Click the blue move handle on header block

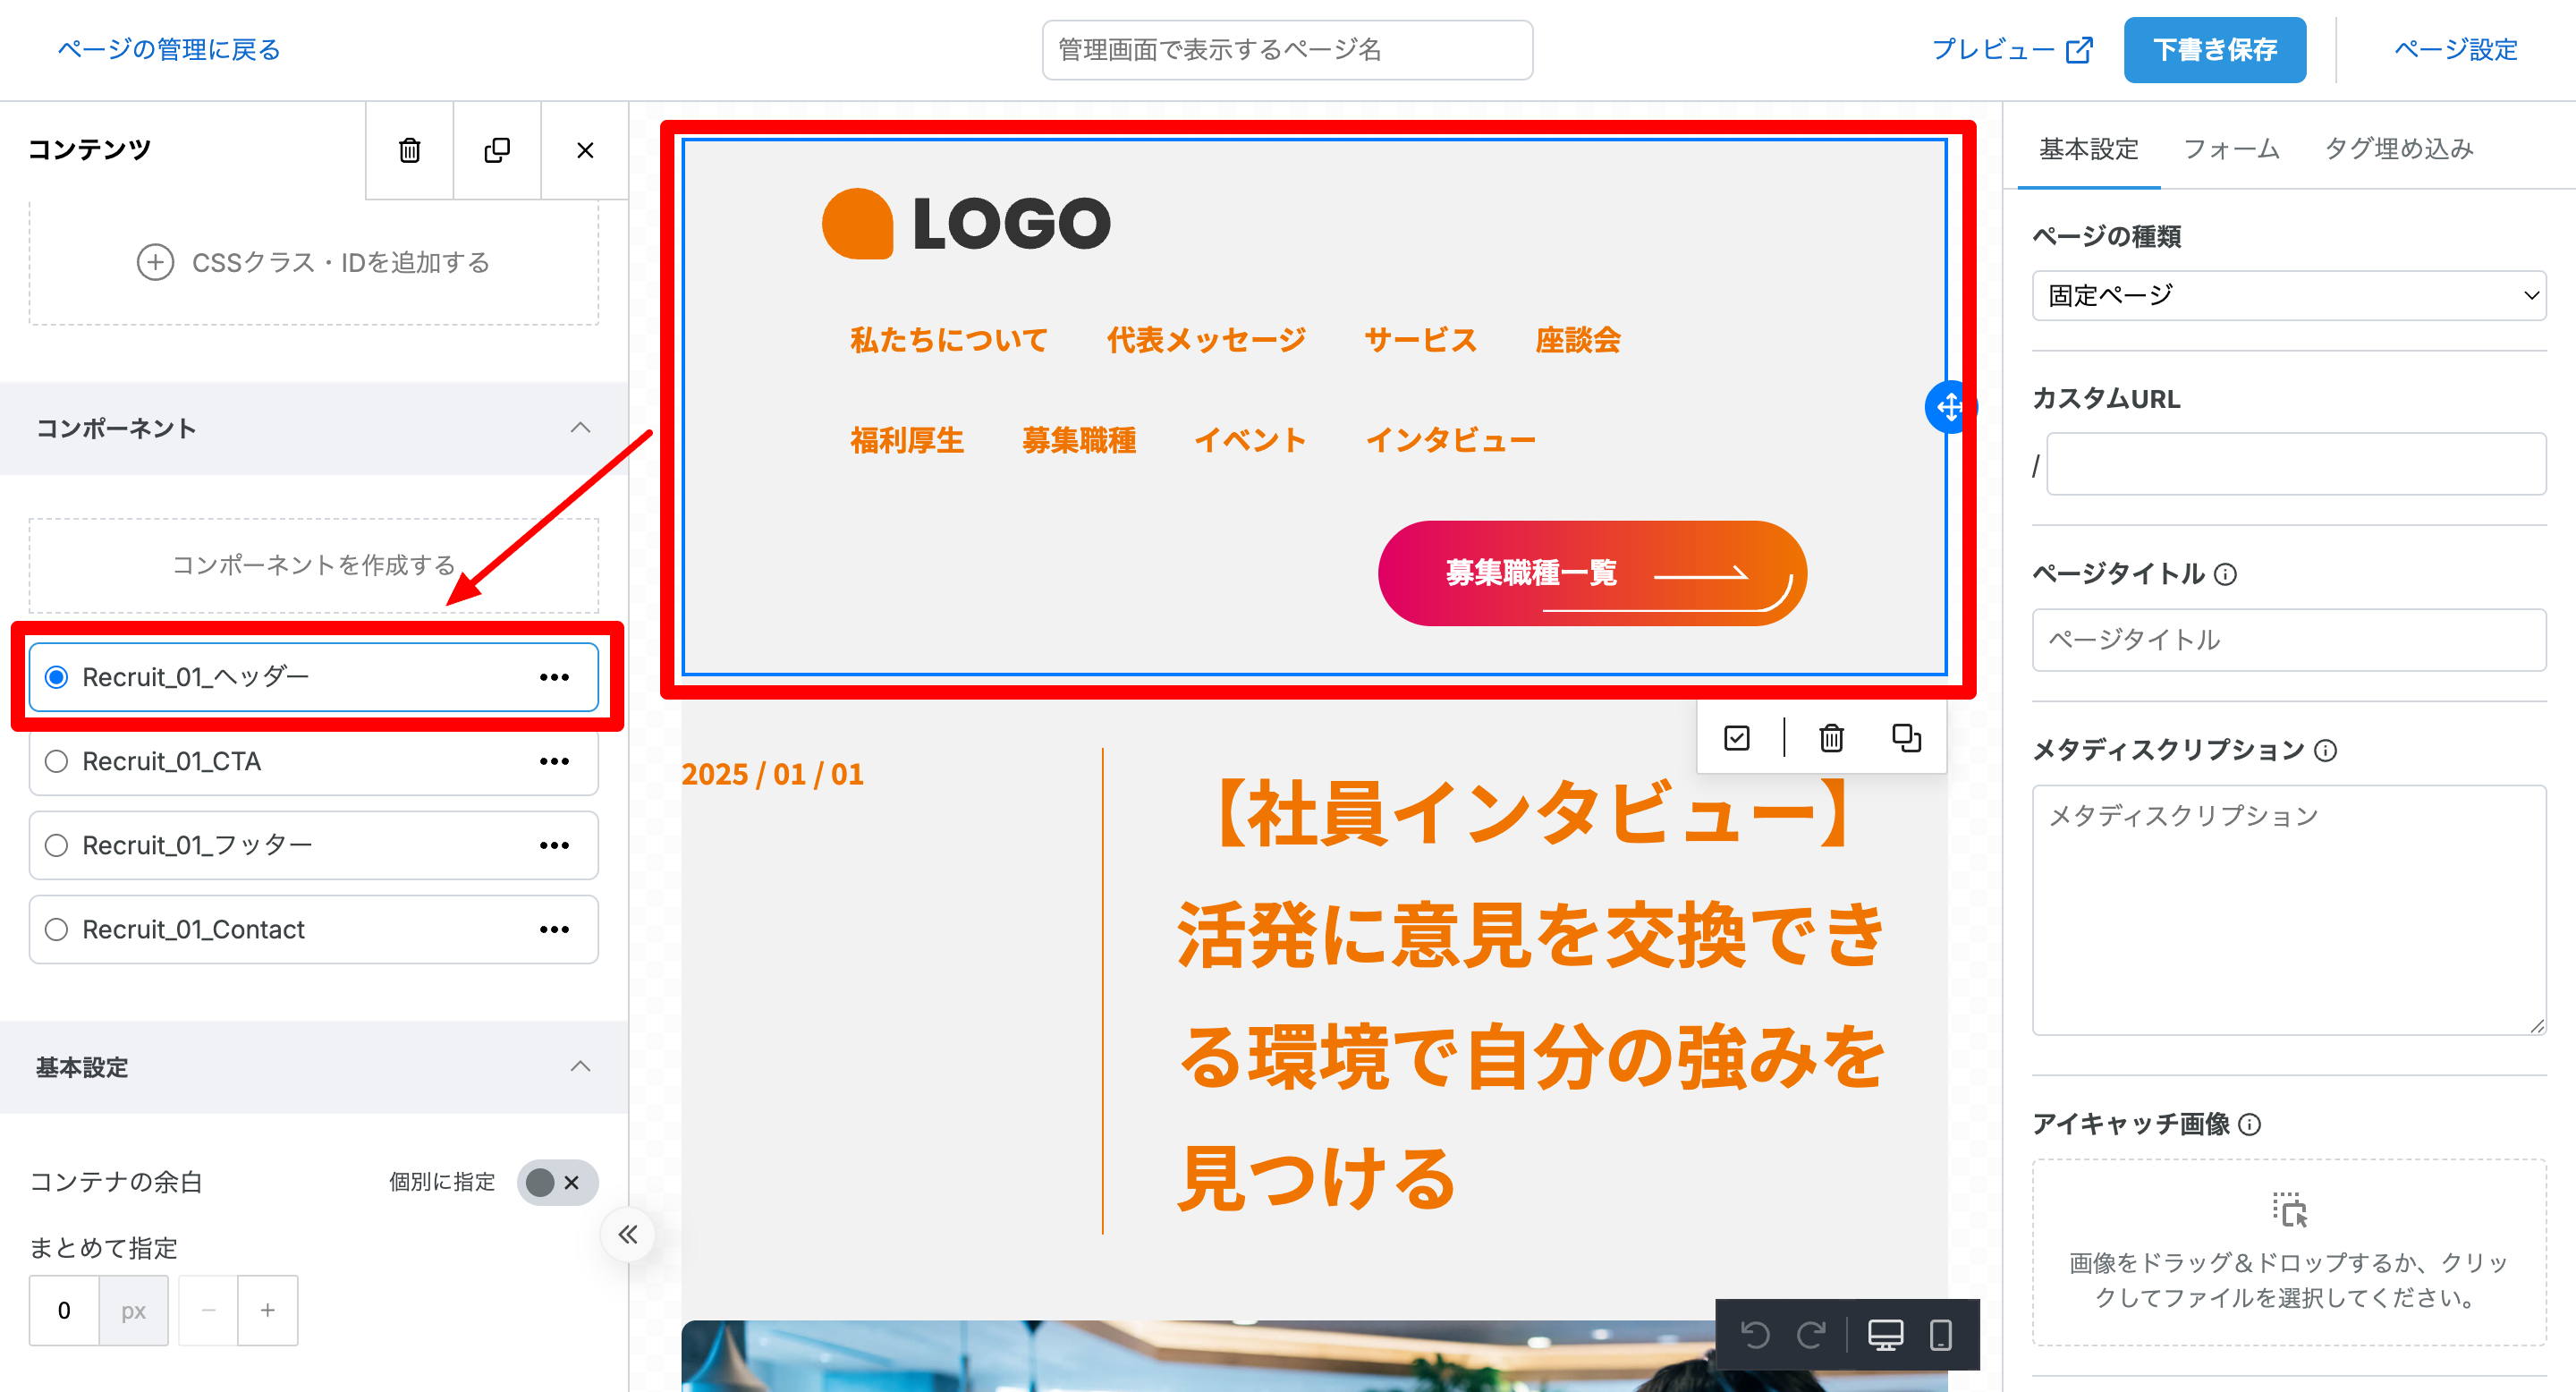tap(1948, 407)
